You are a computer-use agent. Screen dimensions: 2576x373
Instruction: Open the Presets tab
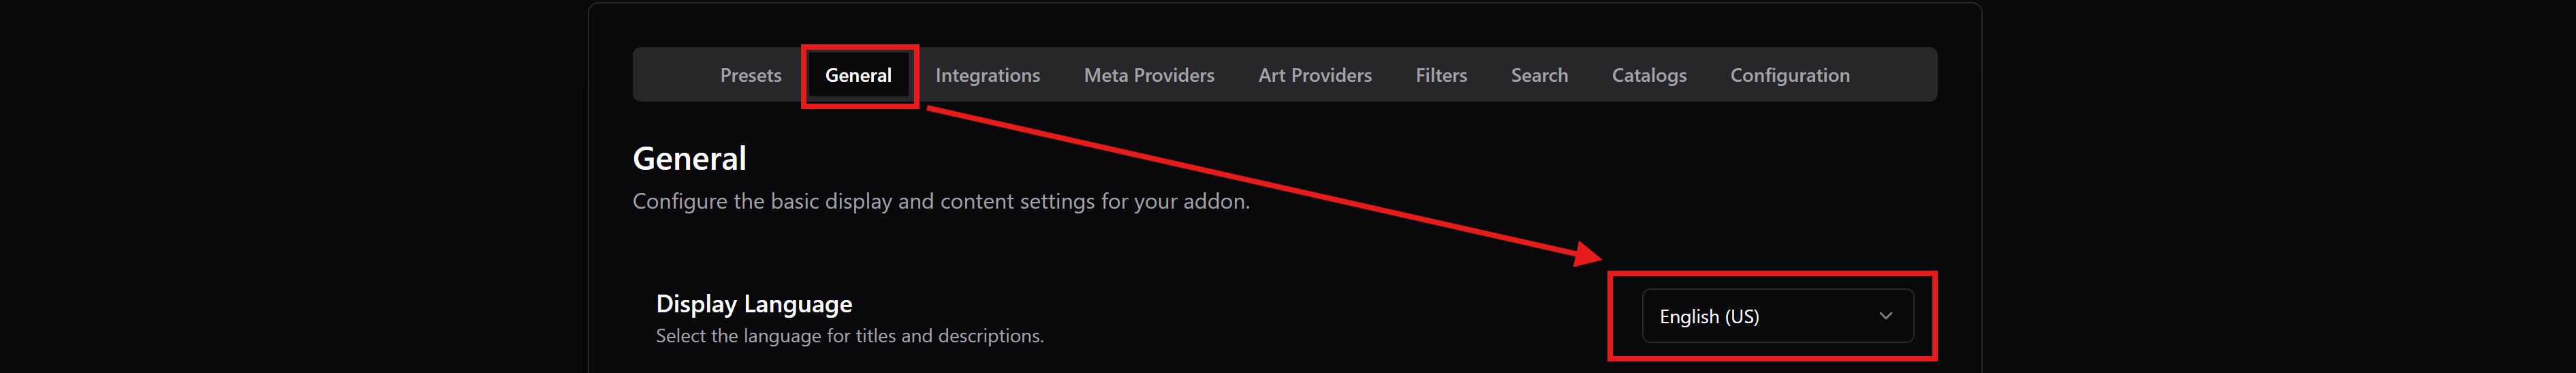coord(750,75)
